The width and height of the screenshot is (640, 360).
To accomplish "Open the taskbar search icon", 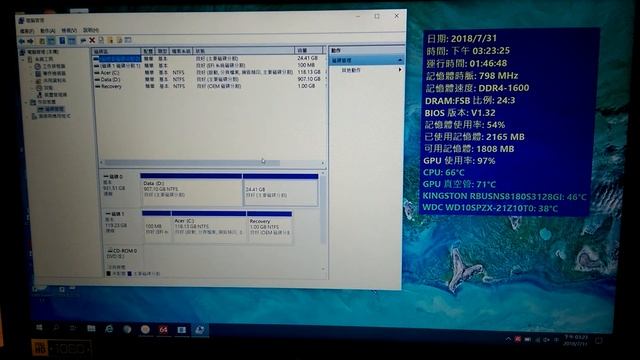I will (x=56, y=328).
